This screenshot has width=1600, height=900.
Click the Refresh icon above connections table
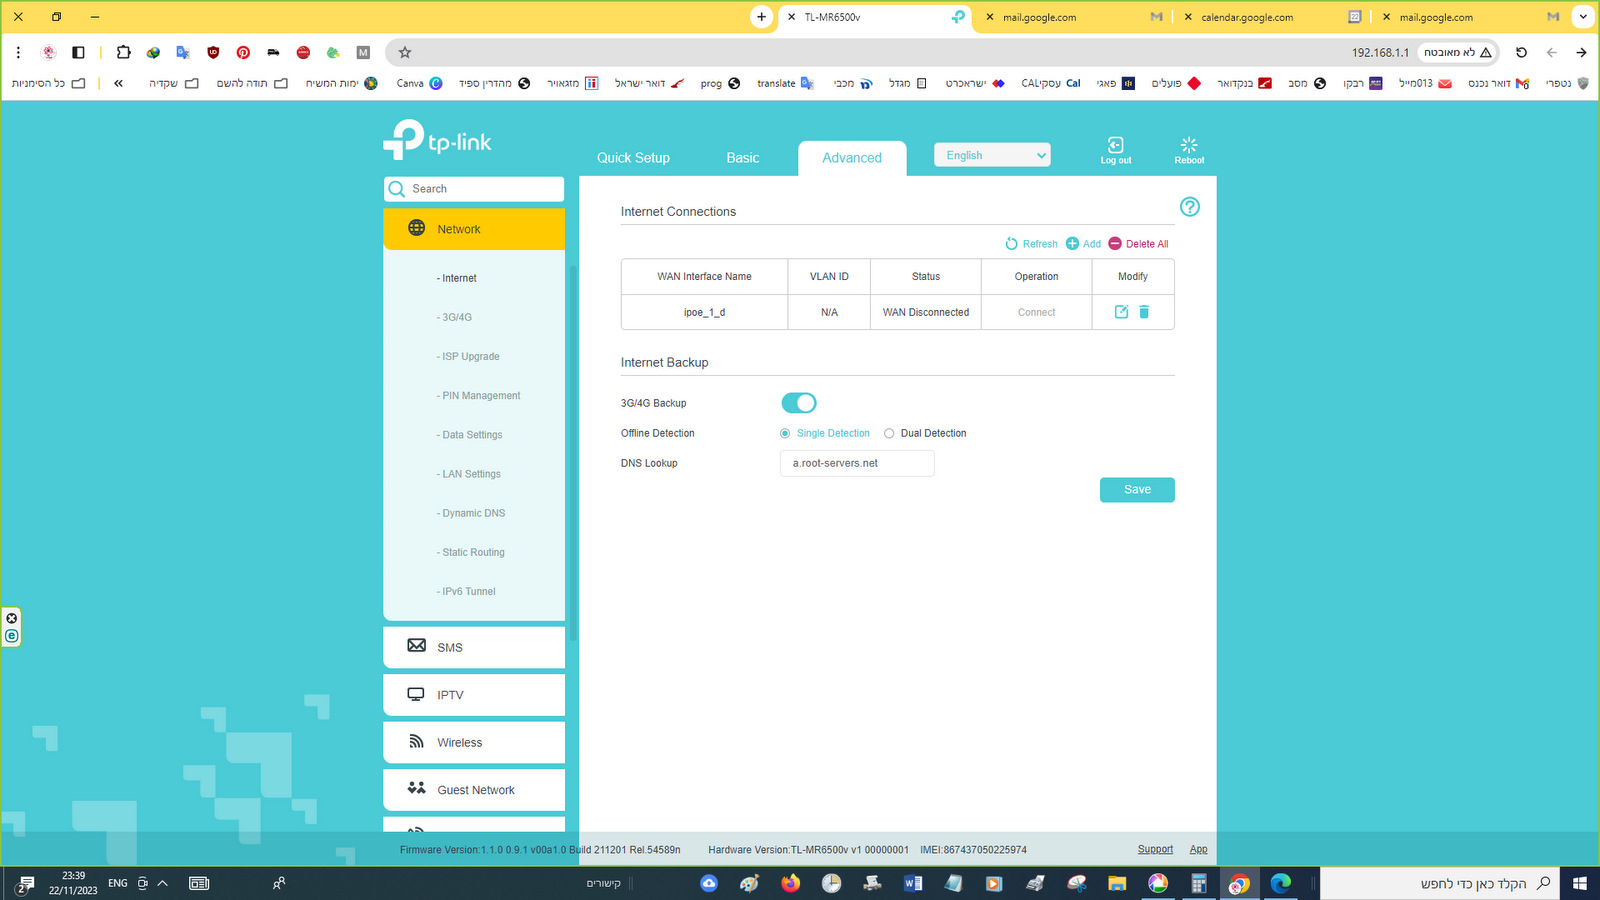click(x=1011, y=244)
